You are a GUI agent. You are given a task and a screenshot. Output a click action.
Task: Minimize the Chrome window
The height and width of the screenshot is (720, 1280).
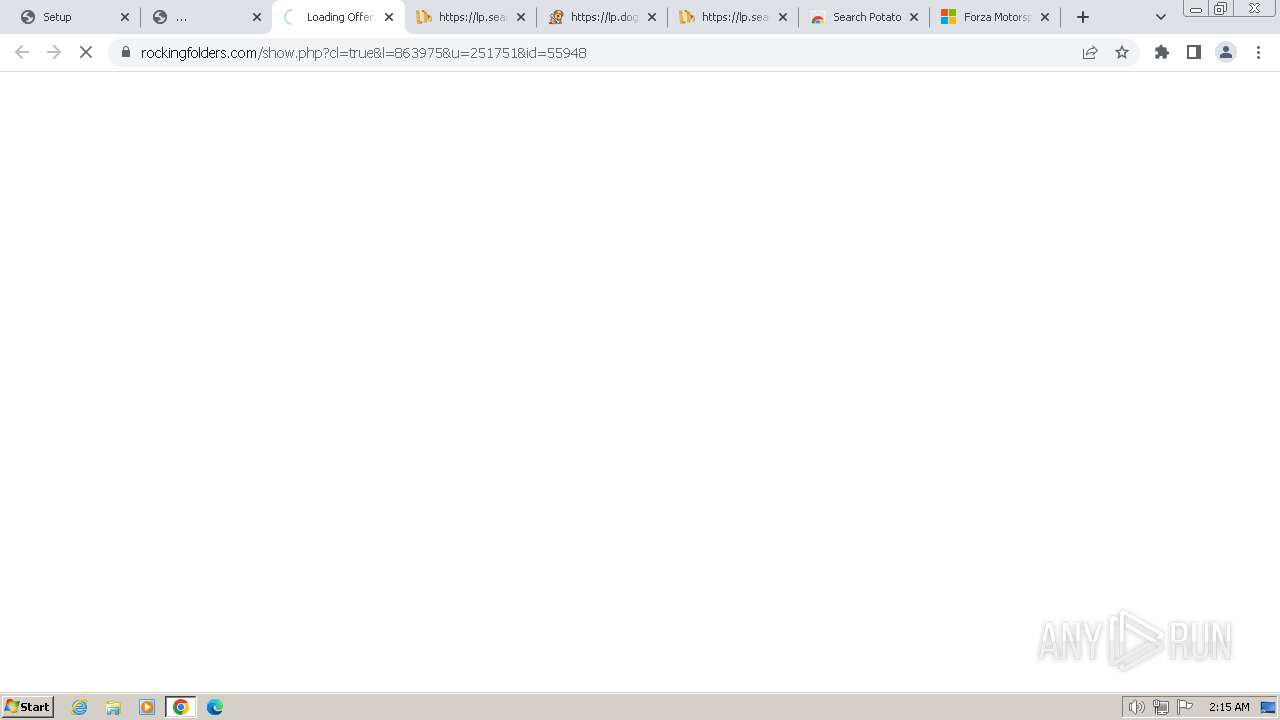pyautogui.click(x=1196, y=9)
